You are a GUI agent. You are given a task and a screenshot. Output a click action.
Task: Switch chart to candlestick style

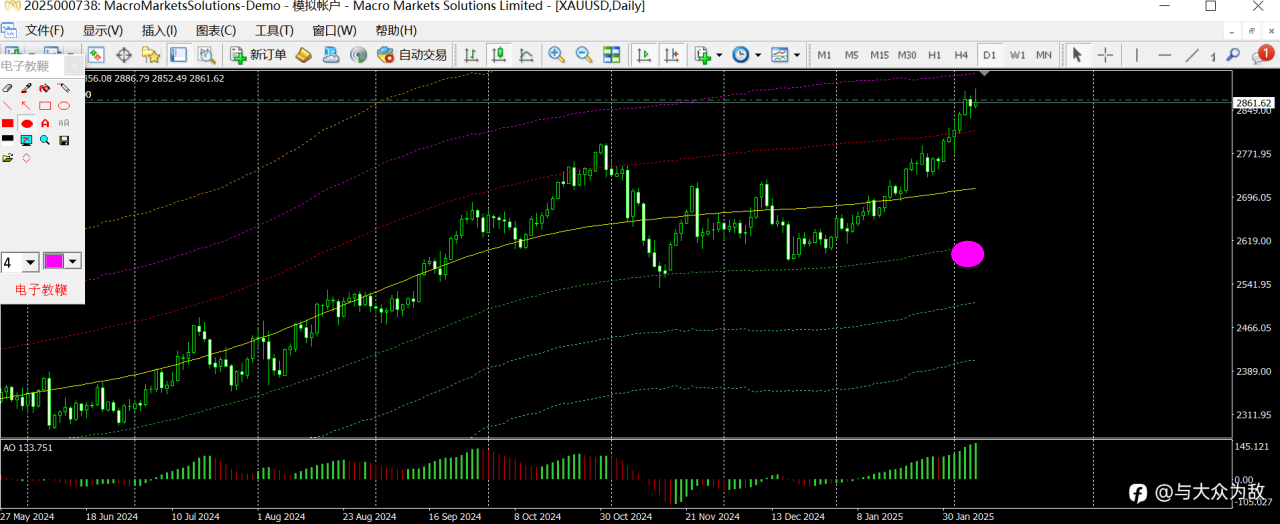[x=498, y=55]
